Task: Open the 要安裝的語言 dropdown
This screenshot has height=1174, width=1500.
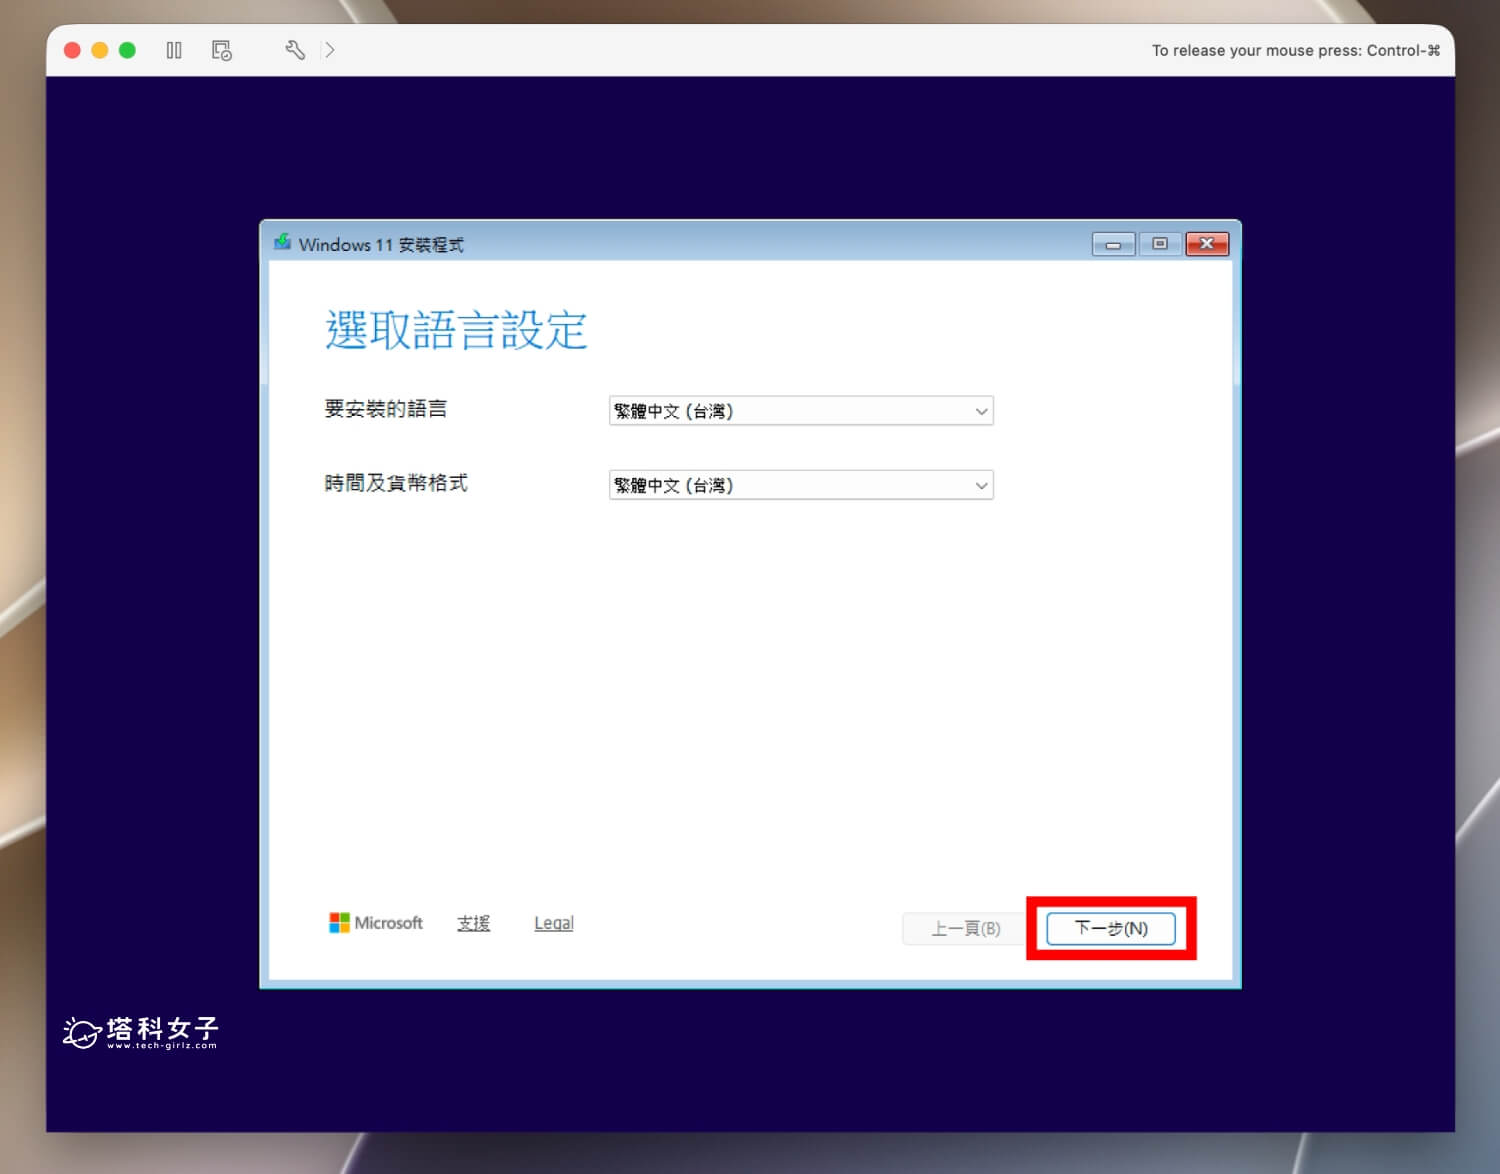Action: coord(801,411)
